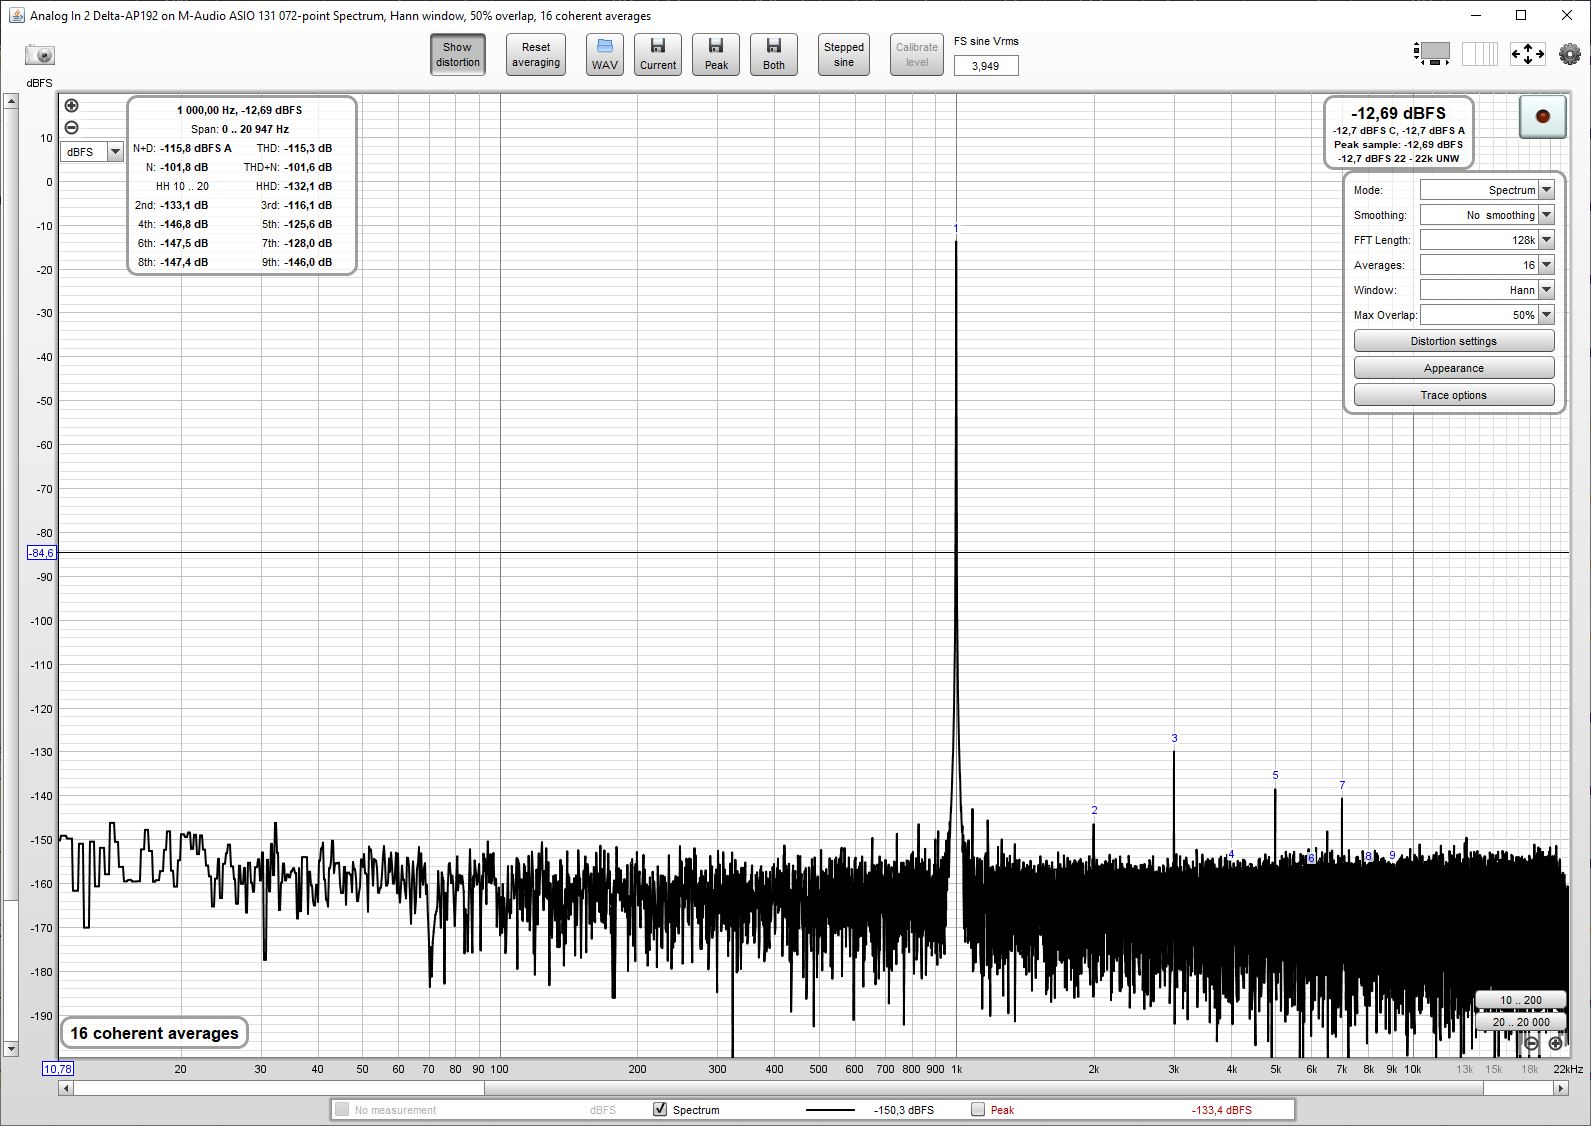1591x1126 pixels.
Task: Click Distortion settings button
Action: [1453, 341]
